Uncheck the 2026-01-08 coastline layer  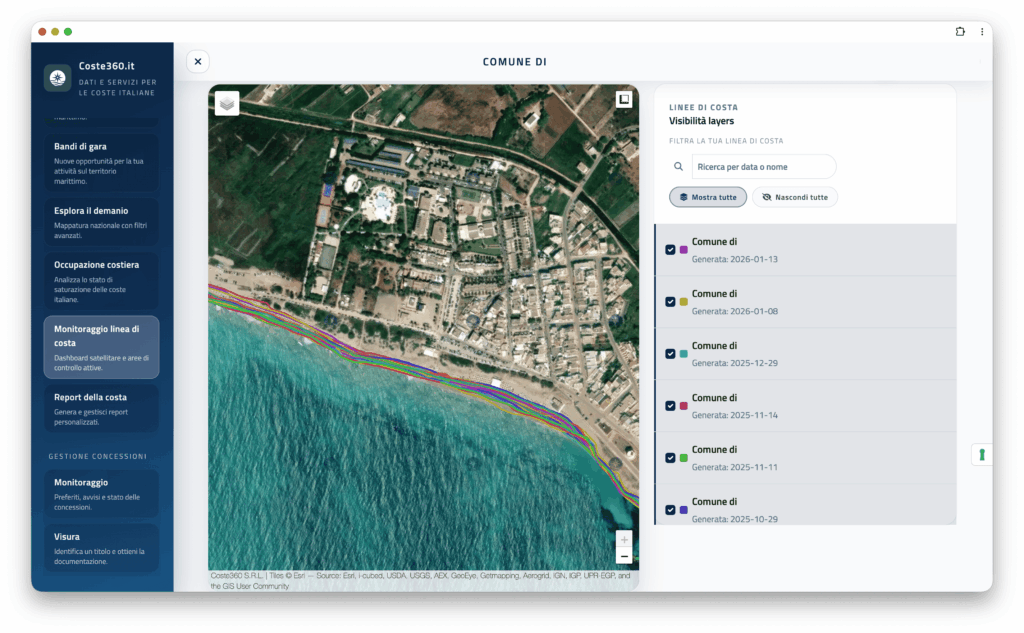[x=670, y=302]
